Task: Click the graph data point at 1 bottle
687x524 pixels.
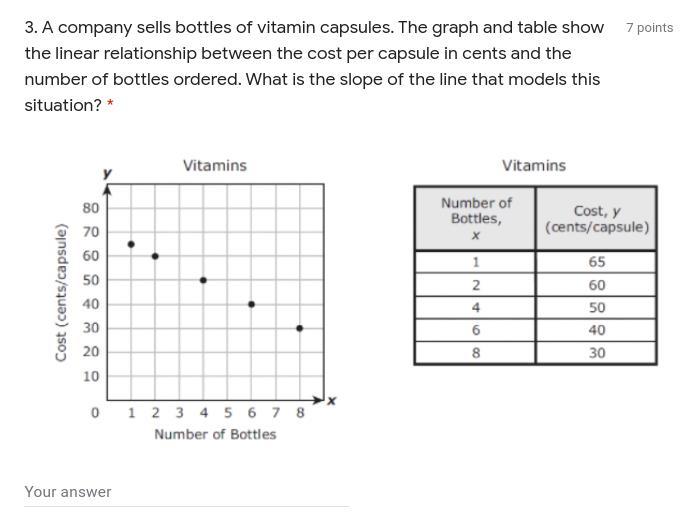Action: coord(131,244)
